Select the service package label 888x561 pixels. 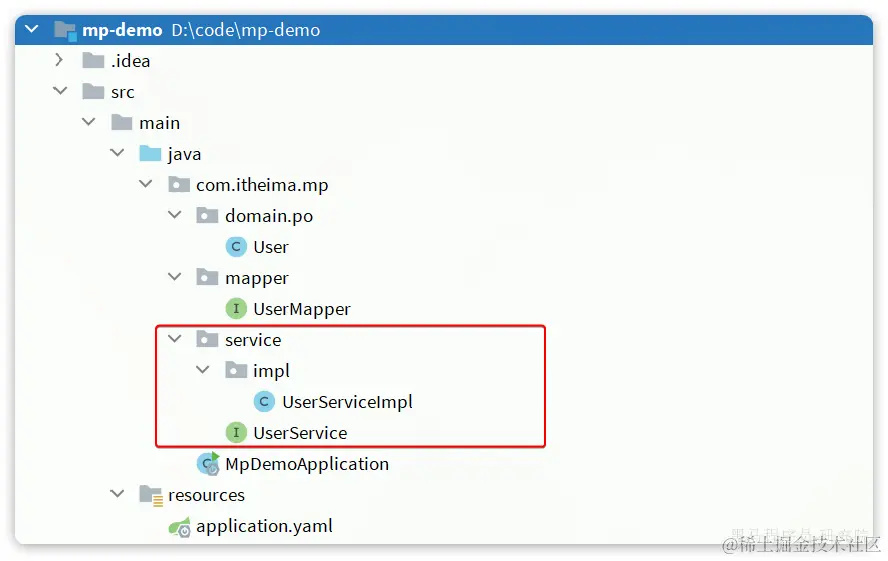tap(253, 340)
